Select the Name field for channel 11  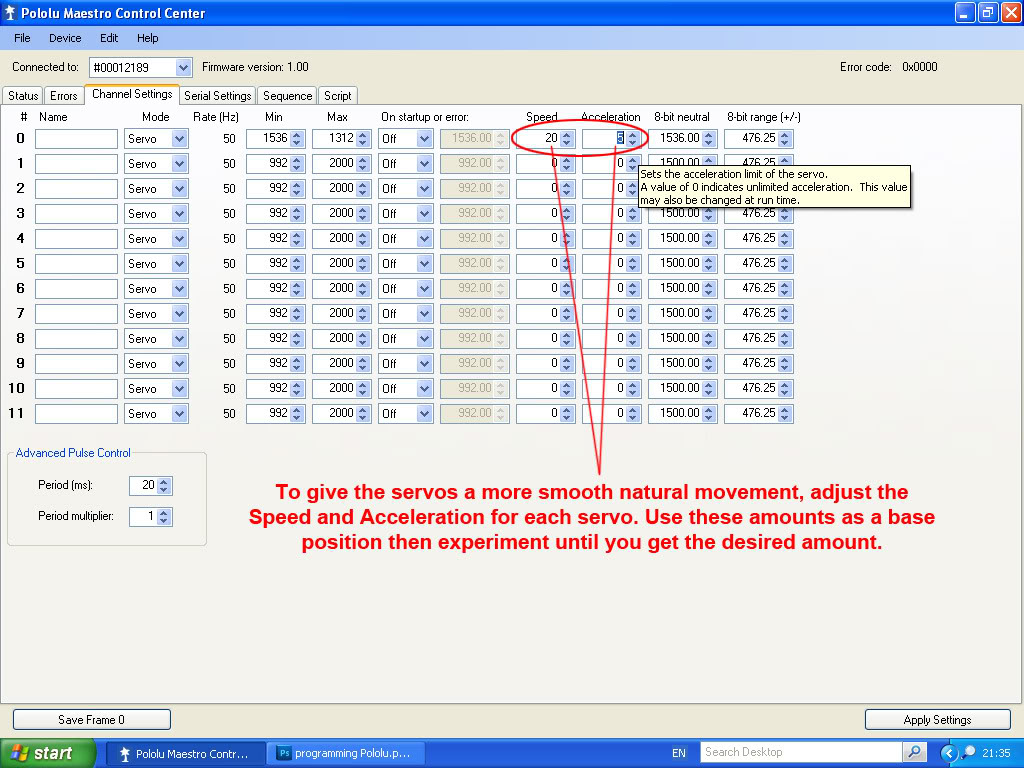point(76,413)
